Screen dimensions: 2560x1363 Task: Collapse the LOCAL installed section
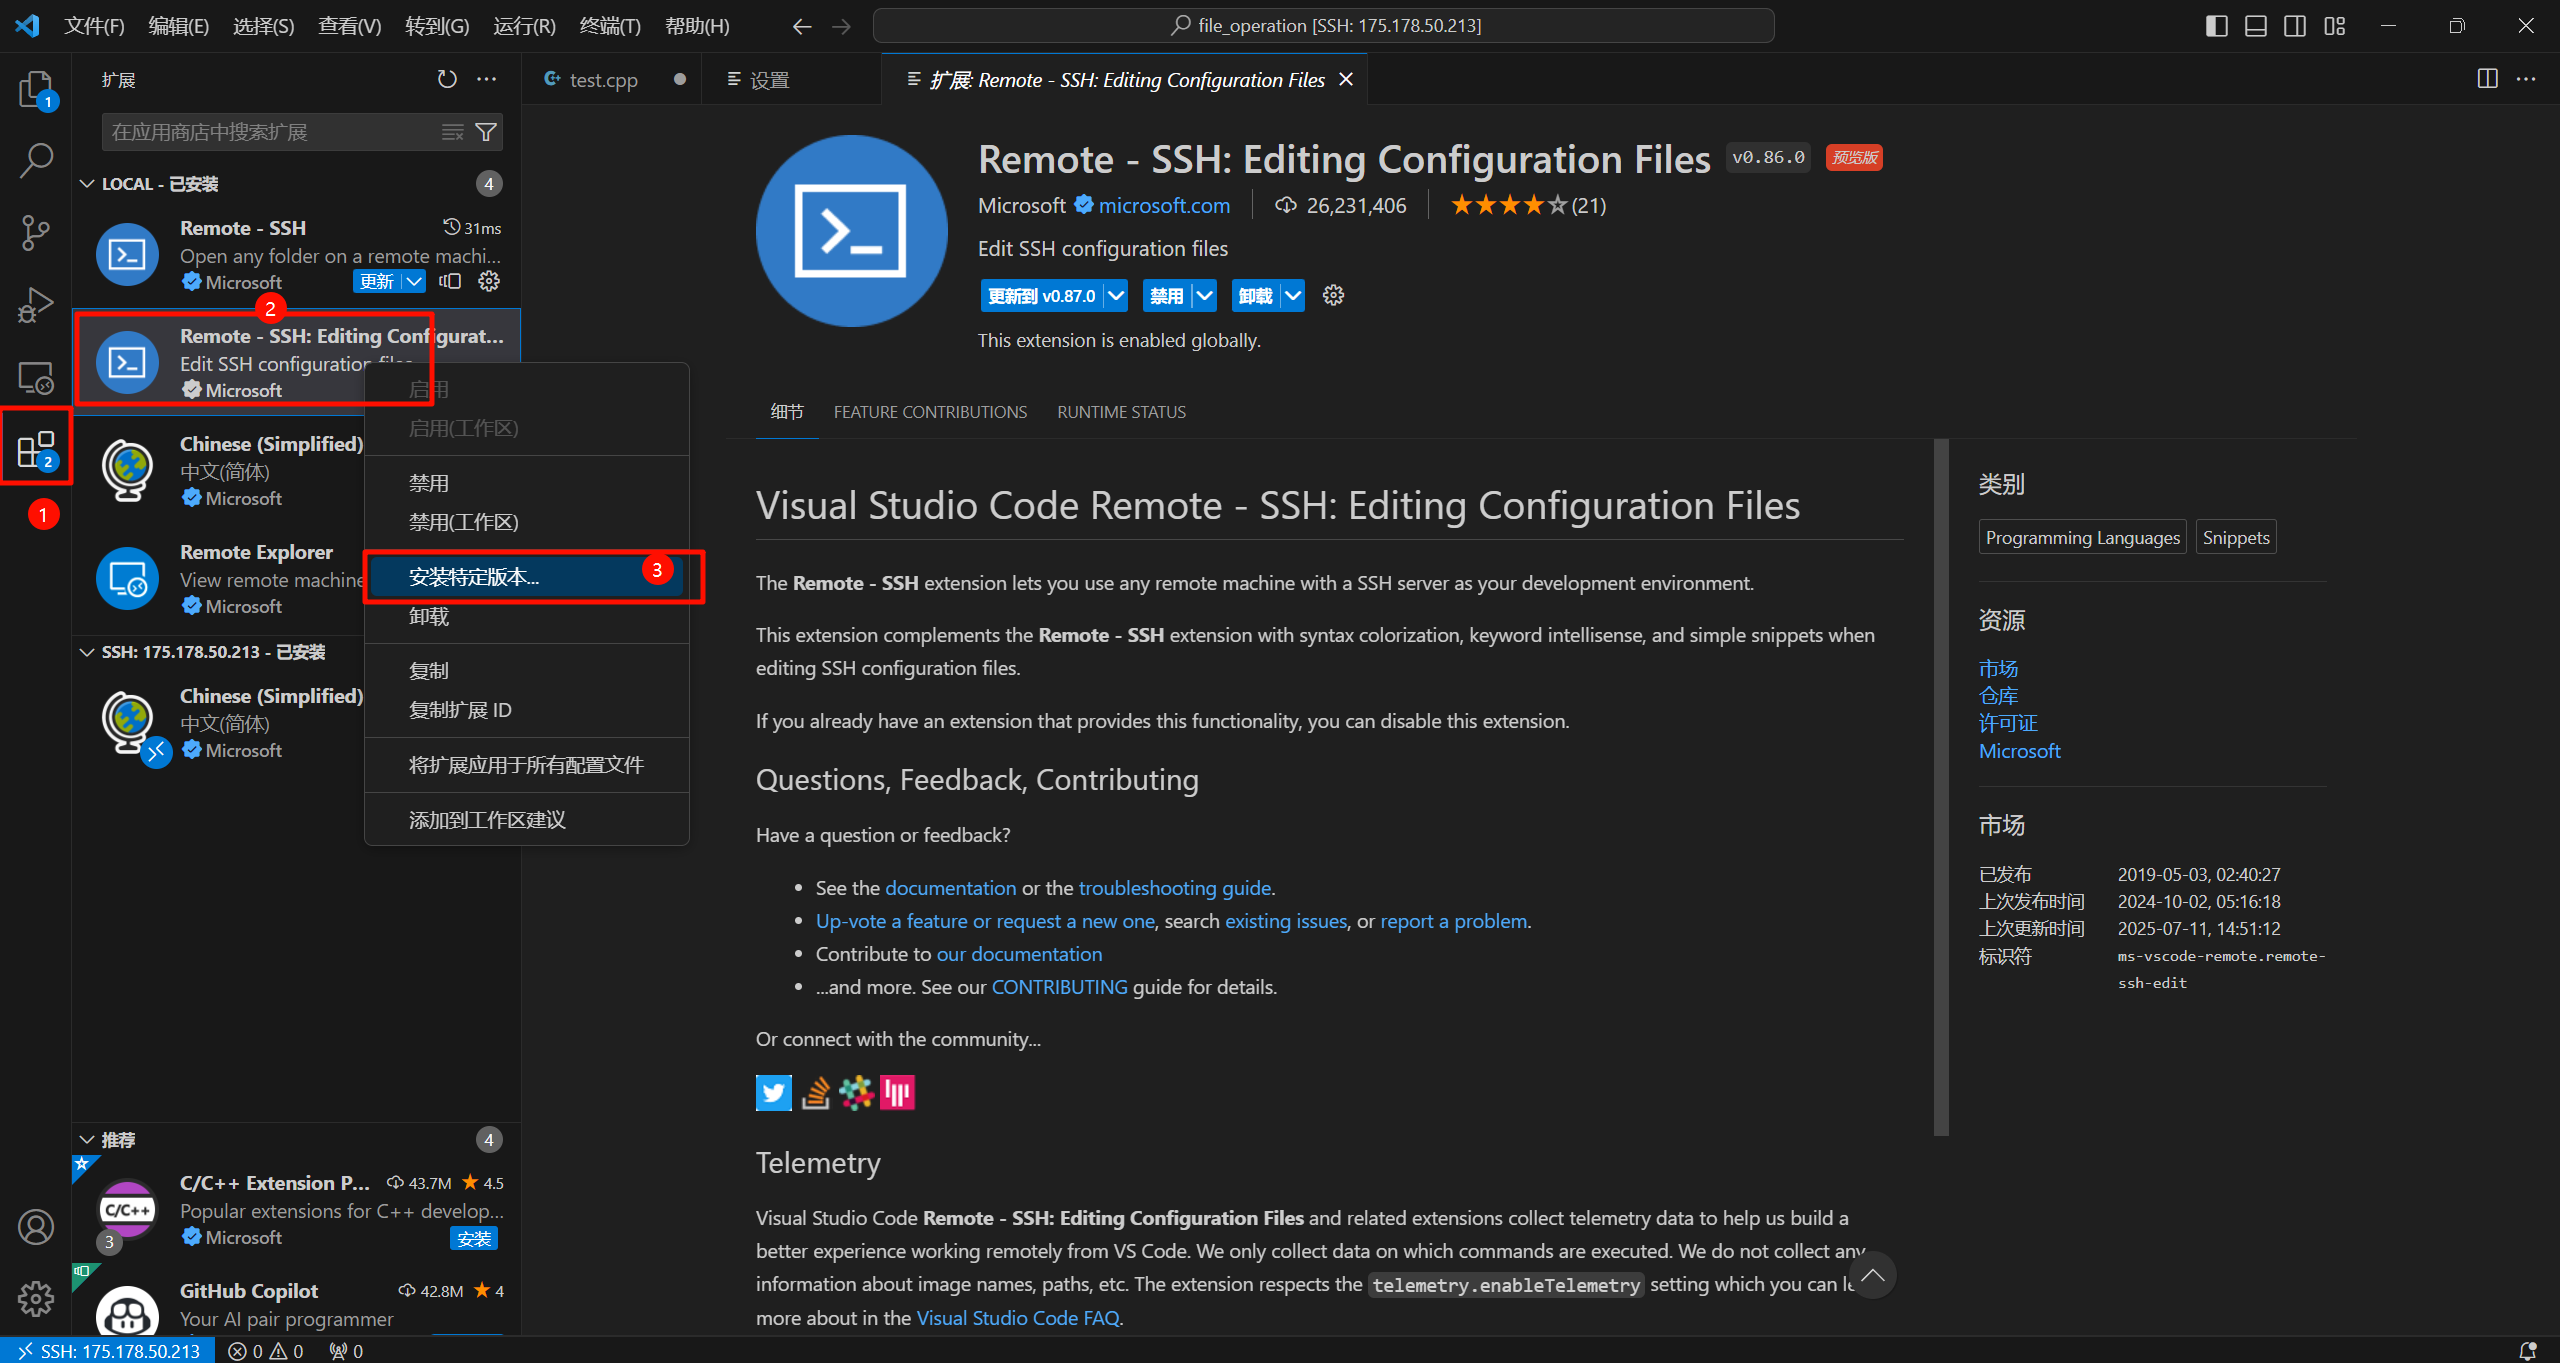coord(87,184)
